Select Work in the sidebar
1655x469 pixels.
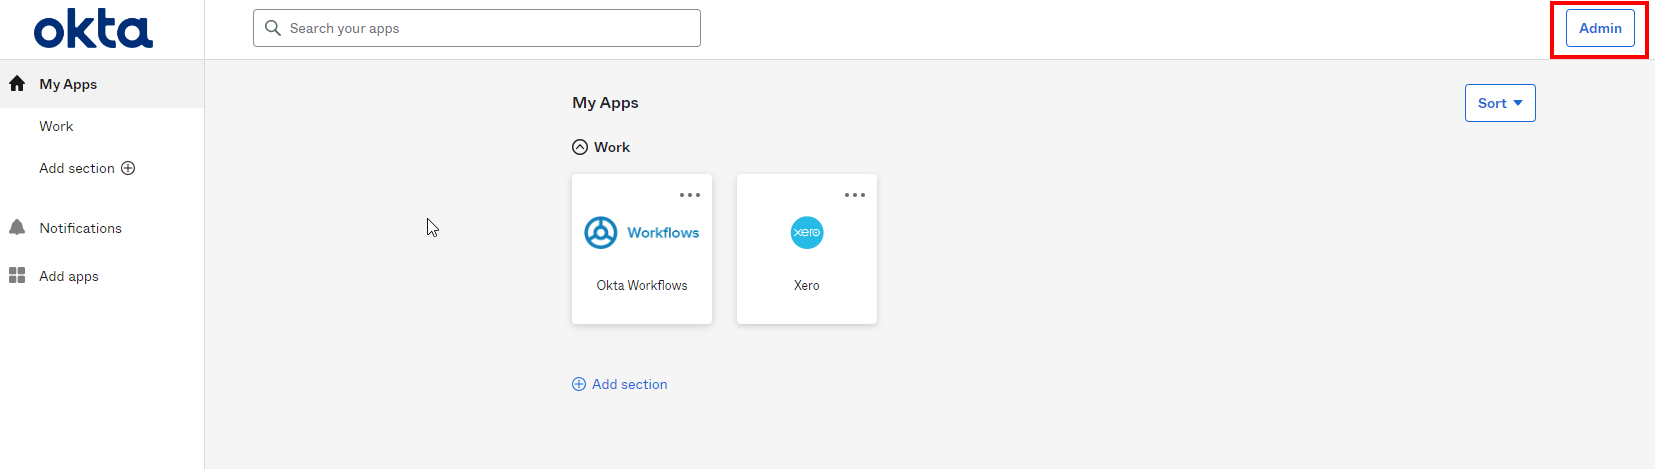[56, 126]
